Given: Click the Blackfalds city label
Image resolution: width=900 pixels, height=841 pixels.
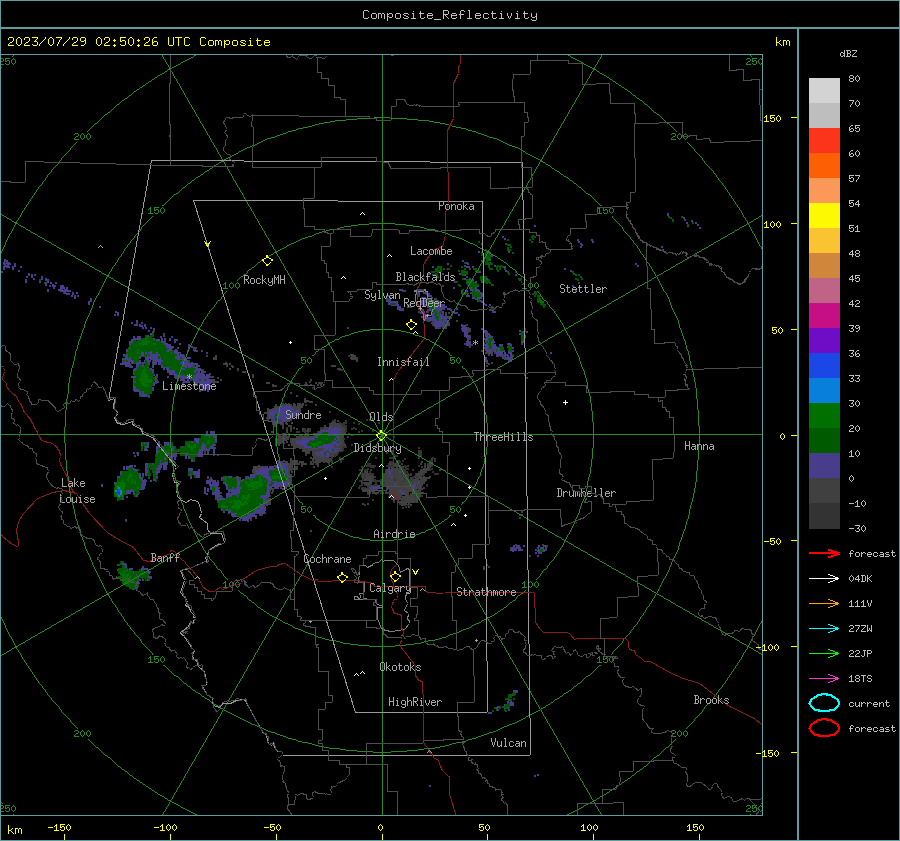Looking at the screenshot, I should [425, 277].
